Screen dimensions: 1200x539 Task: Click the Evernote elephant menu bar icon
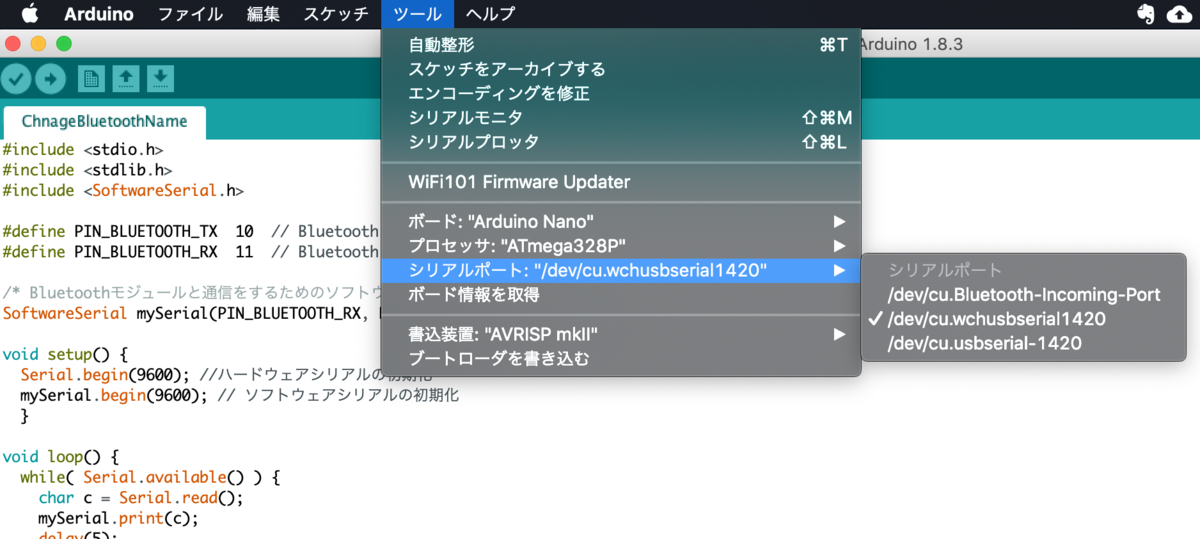[1147, 14]
